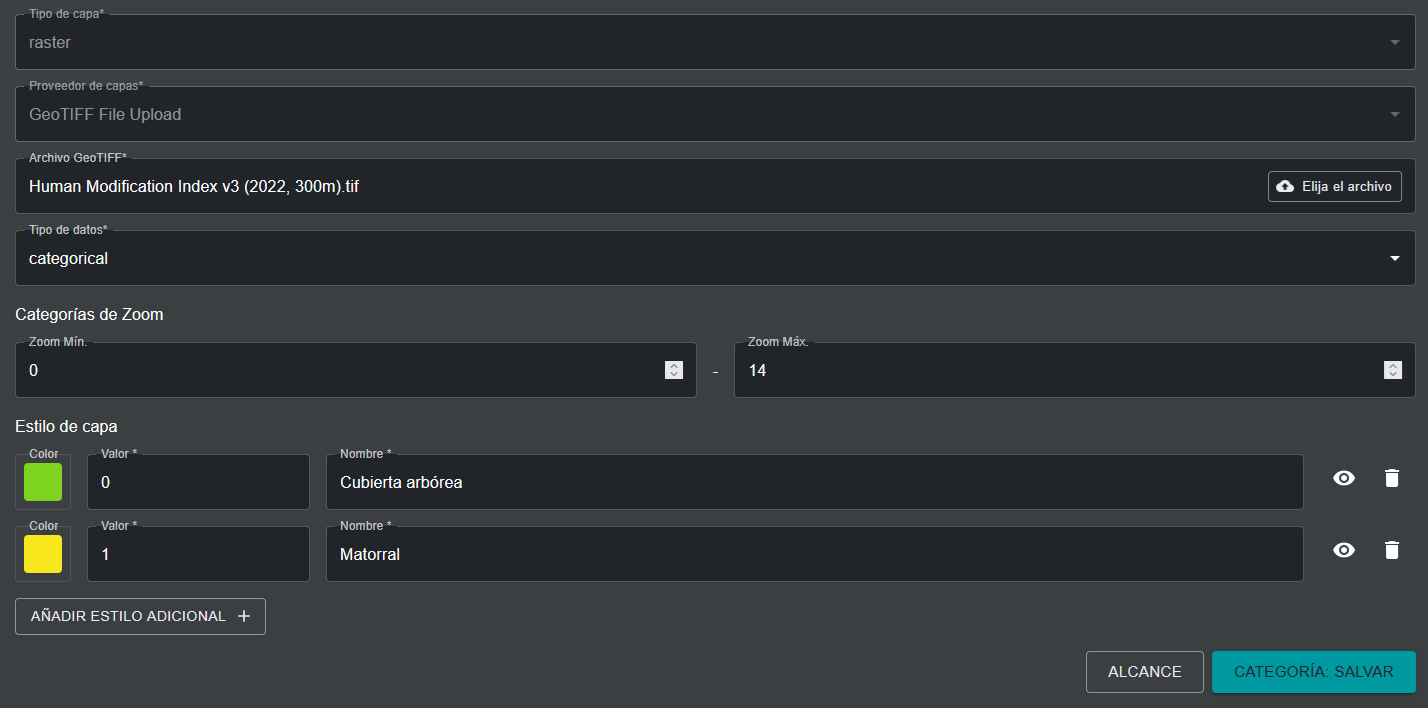This screenshot has width=1428, height=708.
Task: Click the Nombre field Cubierta arbórea
Action: [814, 483]
